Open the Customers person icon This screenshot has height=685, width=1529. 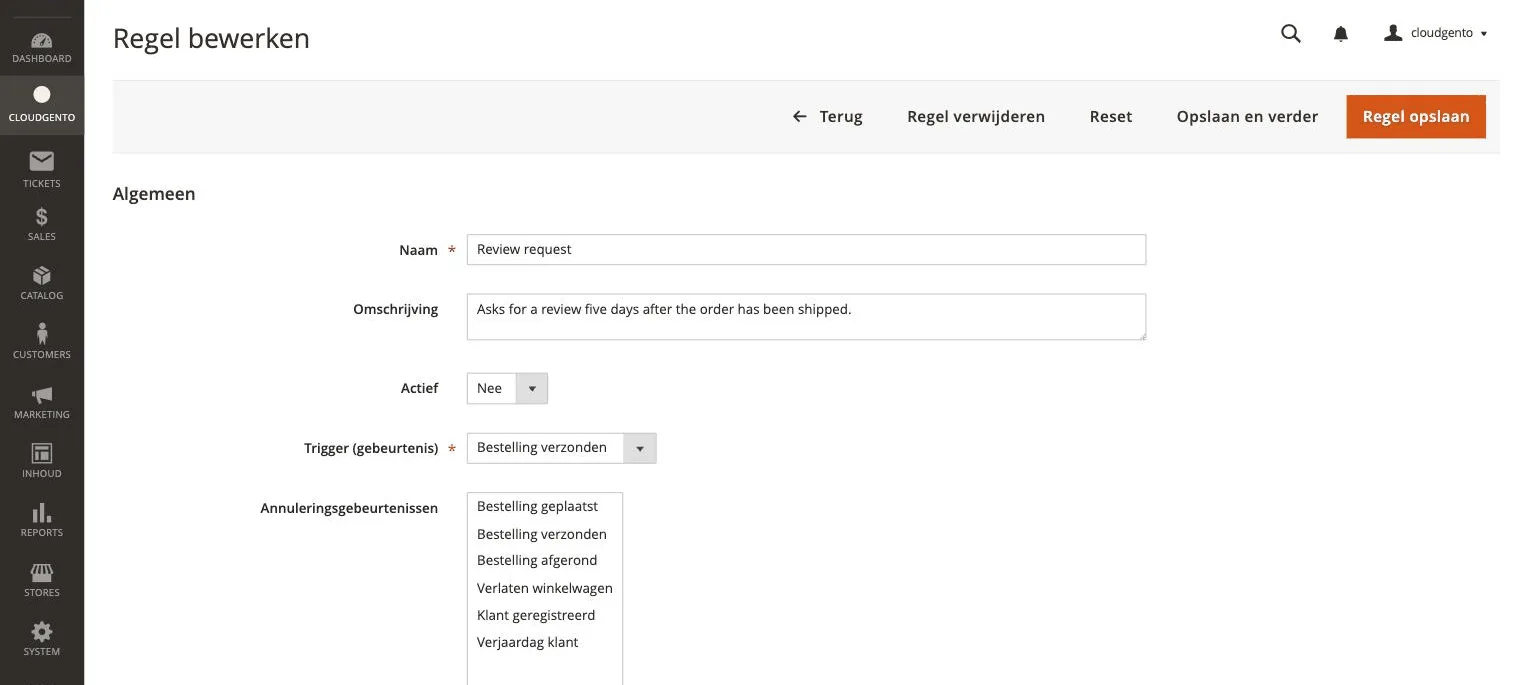tap(42, 333)
